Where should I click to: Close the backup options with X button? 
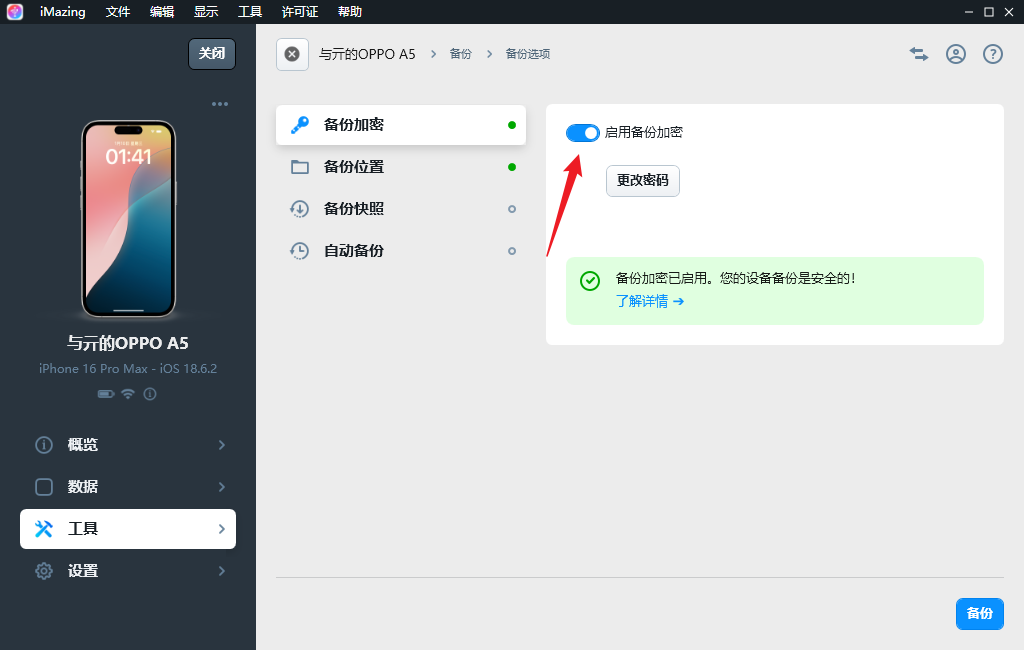click(x=292, y=54)
